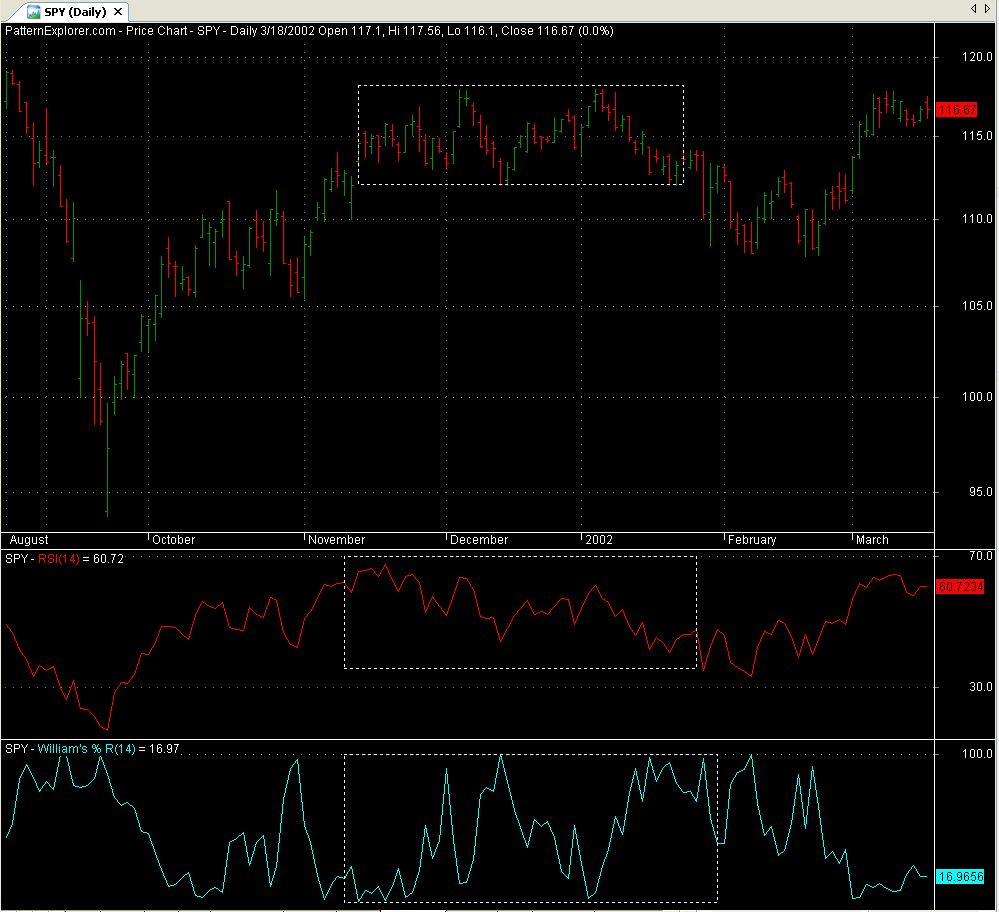Select the SPY (Daily) tab
This screenshot has height=912, width=999.
pyautogui.click(x=76, y=11)
